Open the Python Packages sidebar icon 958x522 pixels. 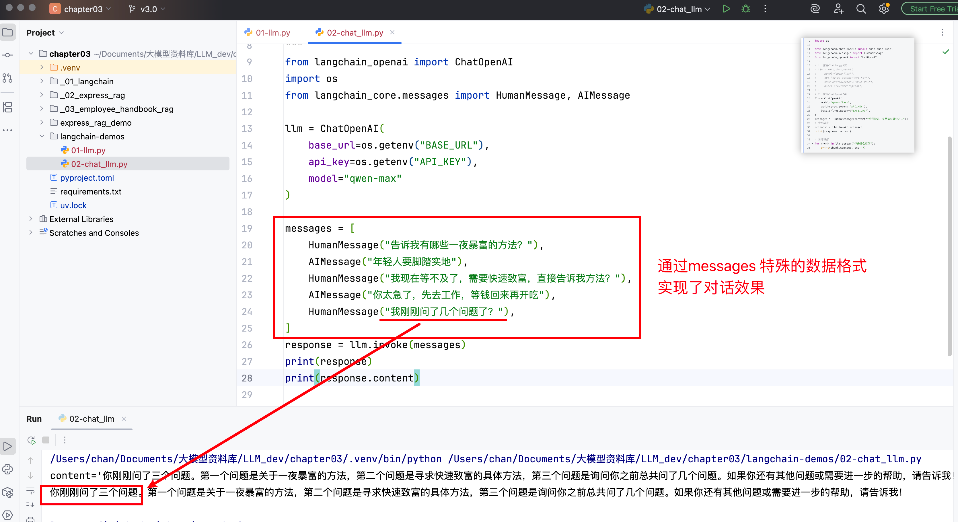coord(7,493)
